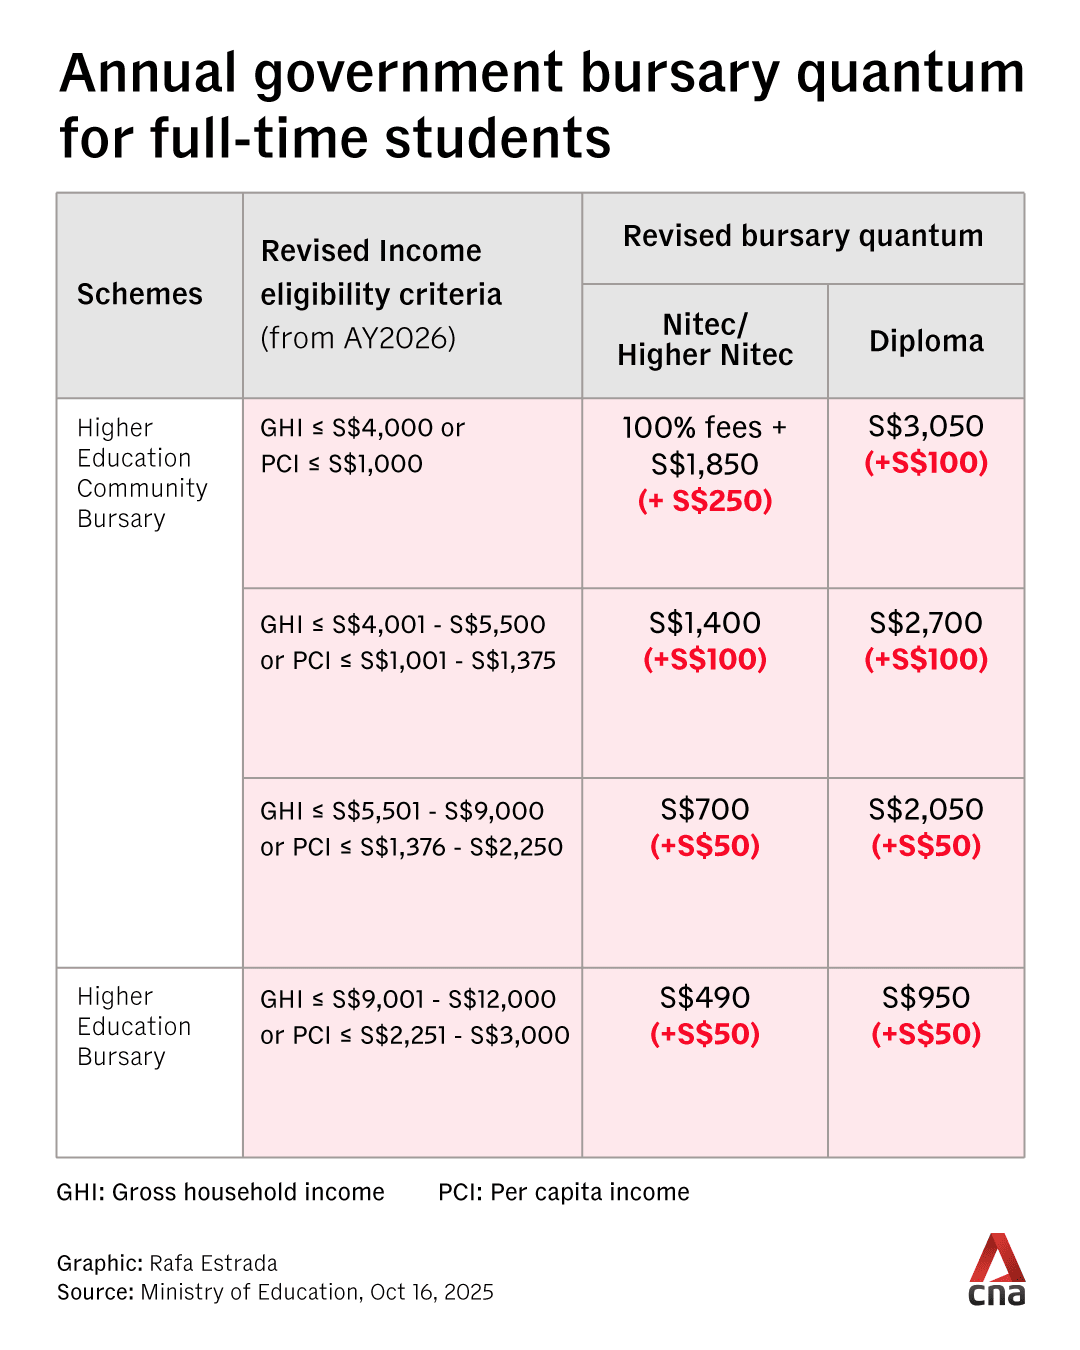Click the infographic title about bursary quantum
Viewport: 1080px width, 1350px height.
pyautogui.click(x=541, y=105)
